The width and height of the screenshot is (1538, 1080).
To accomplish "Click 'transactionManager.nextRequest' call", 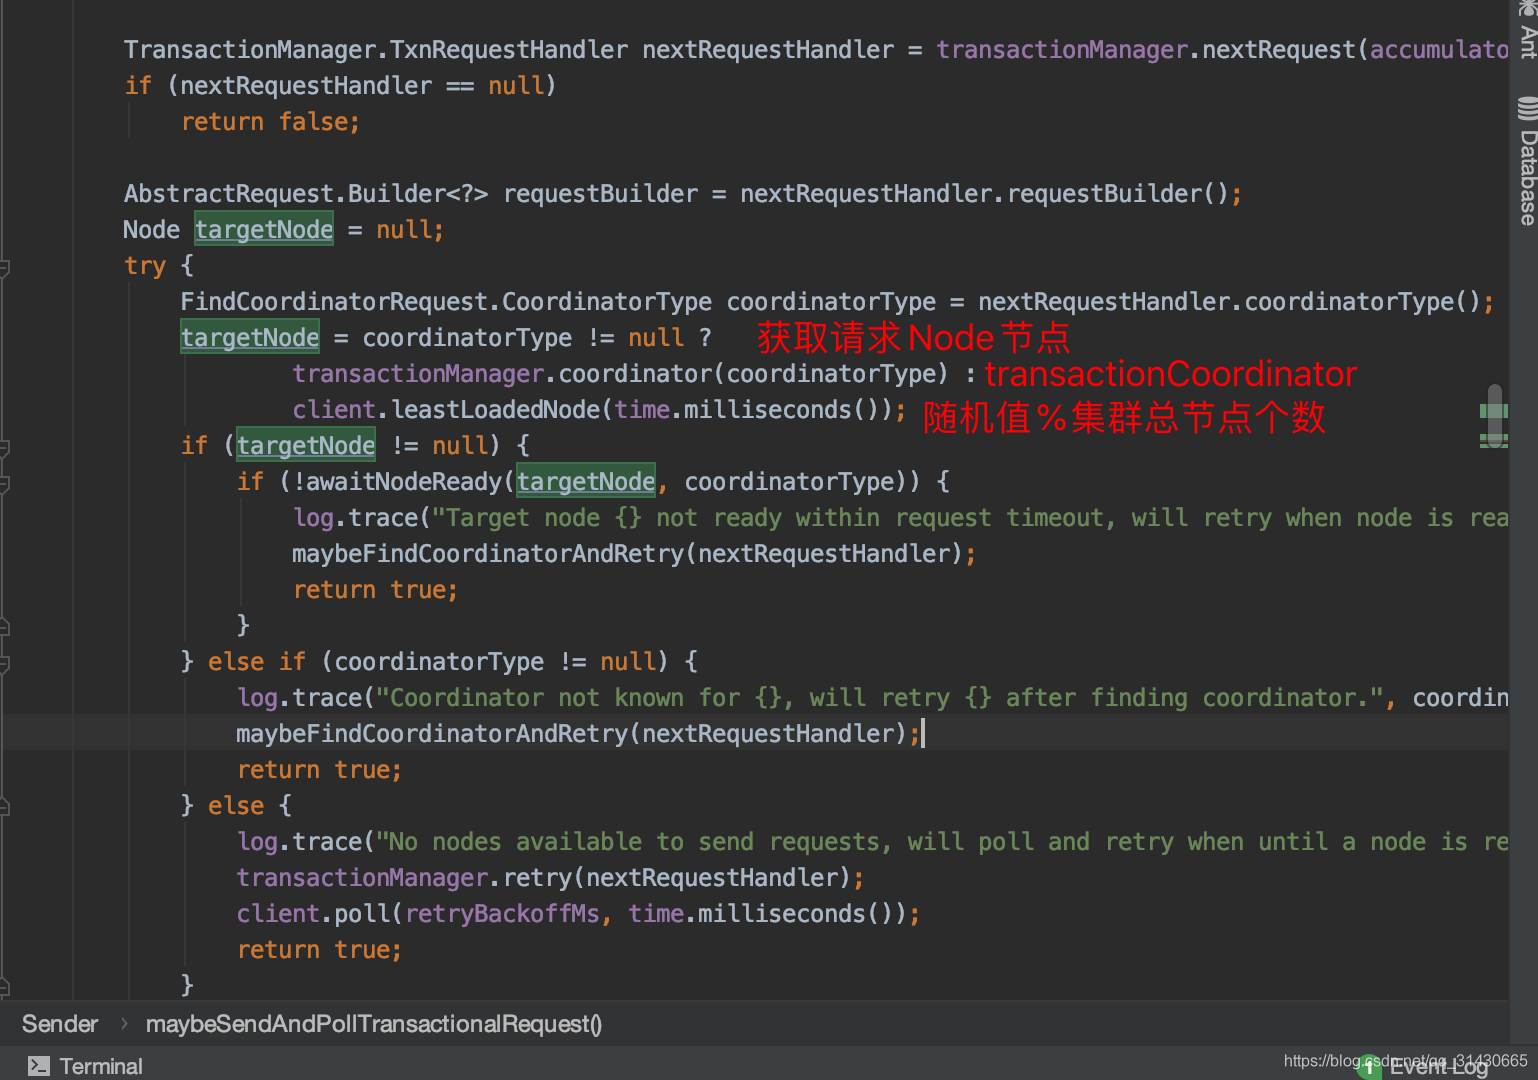I will tap(1146, 50).
